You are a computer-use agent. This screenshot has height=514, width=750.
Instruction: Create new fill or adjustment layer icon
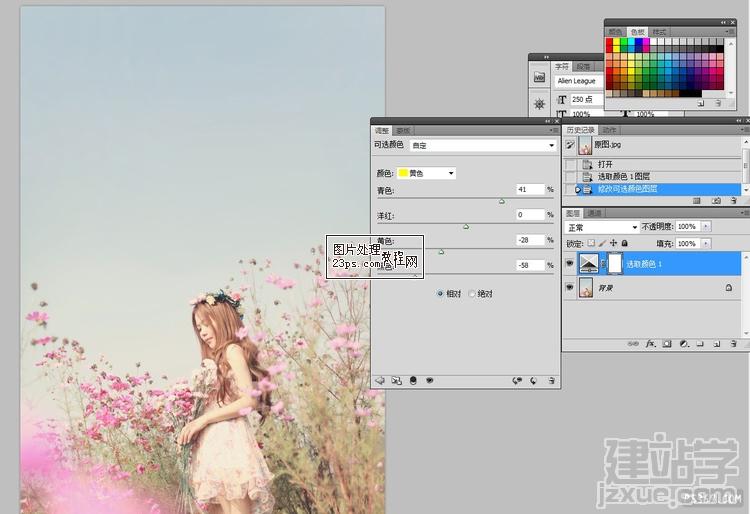pos(684,344)
